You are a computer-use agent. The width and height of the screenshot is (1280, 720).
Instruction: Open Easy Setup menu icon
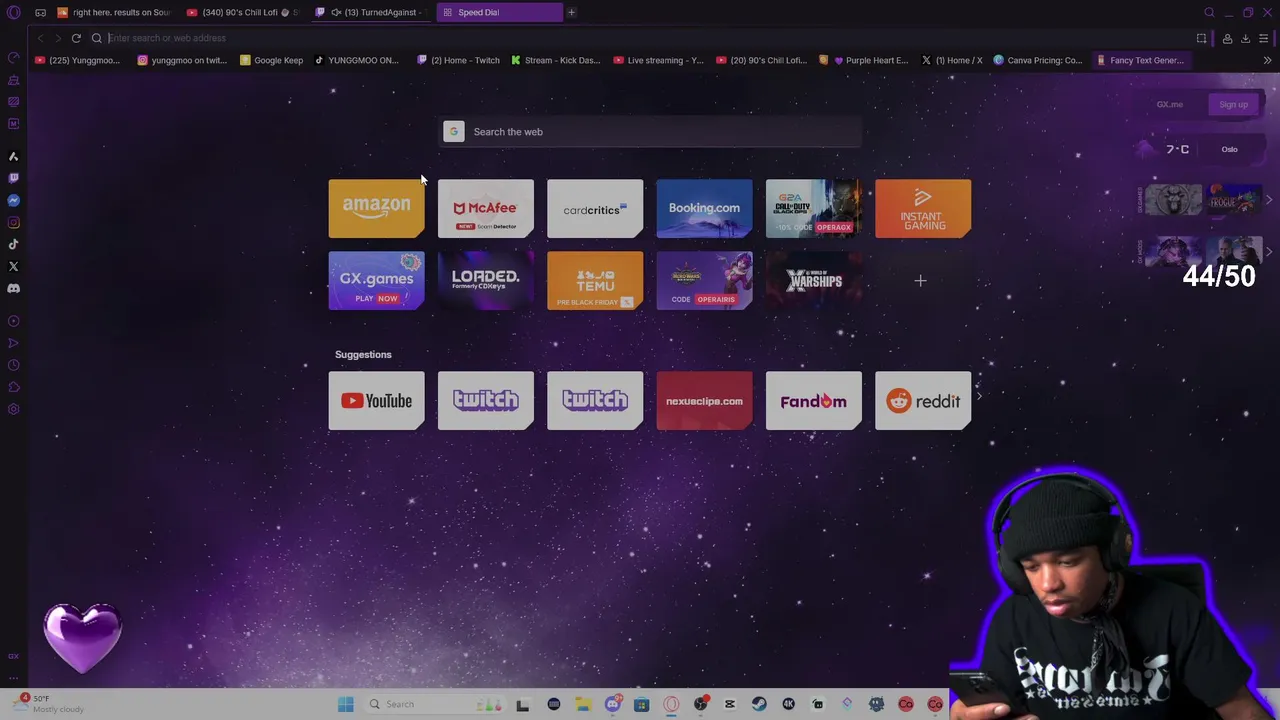point(1264,38)
